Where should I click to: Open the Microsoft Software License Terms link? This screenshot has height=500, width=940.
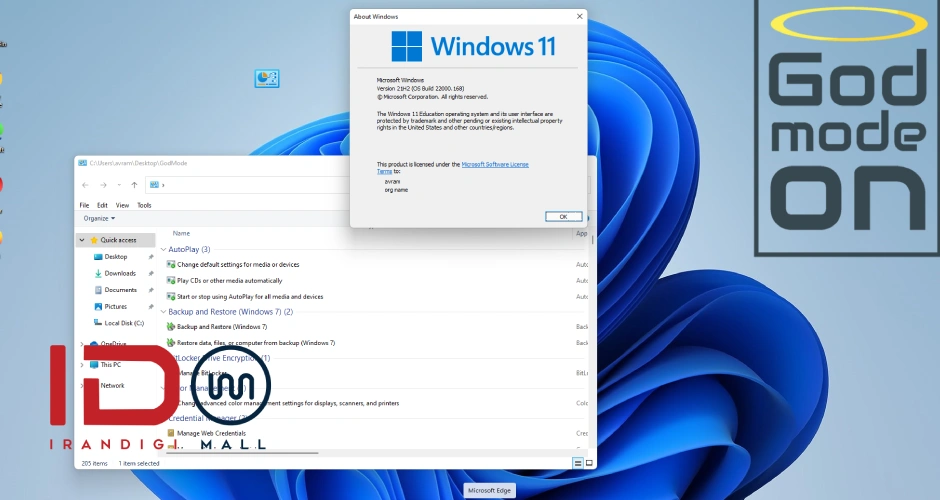pyautogui.click(x=495, y=164)
